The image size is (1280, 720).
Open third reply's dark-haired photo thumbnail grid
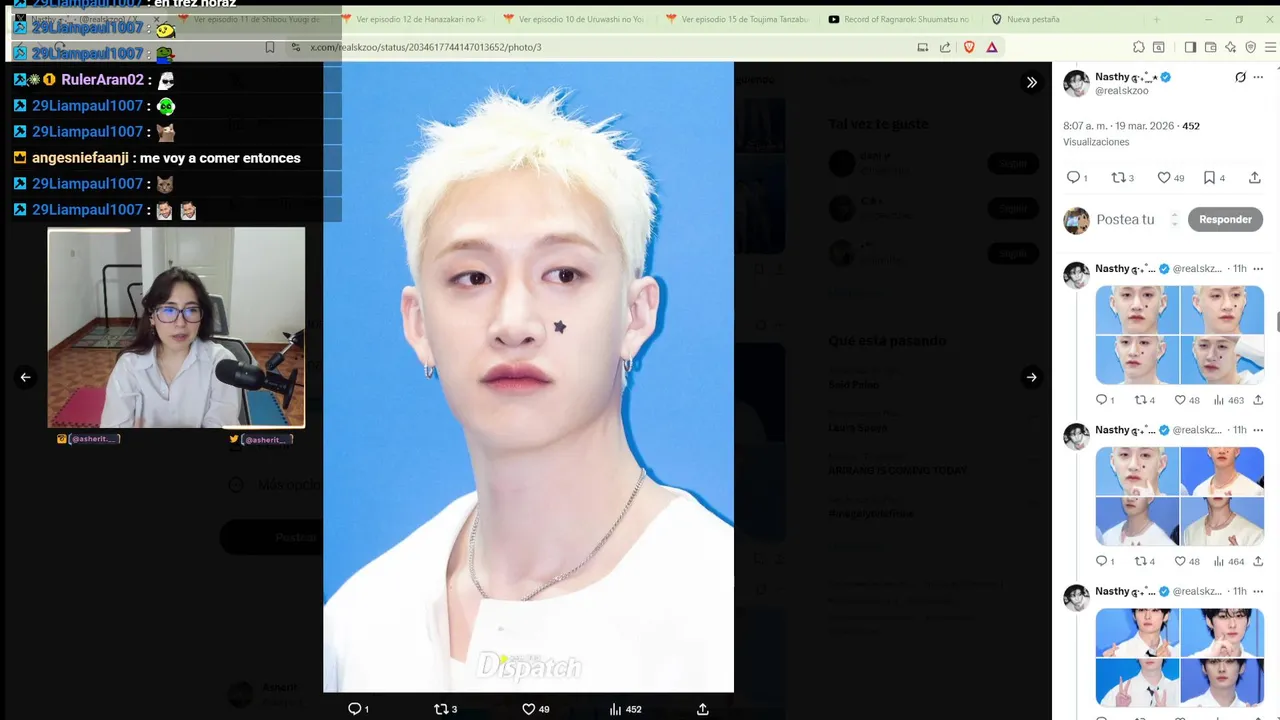(x=1180, y=657)
